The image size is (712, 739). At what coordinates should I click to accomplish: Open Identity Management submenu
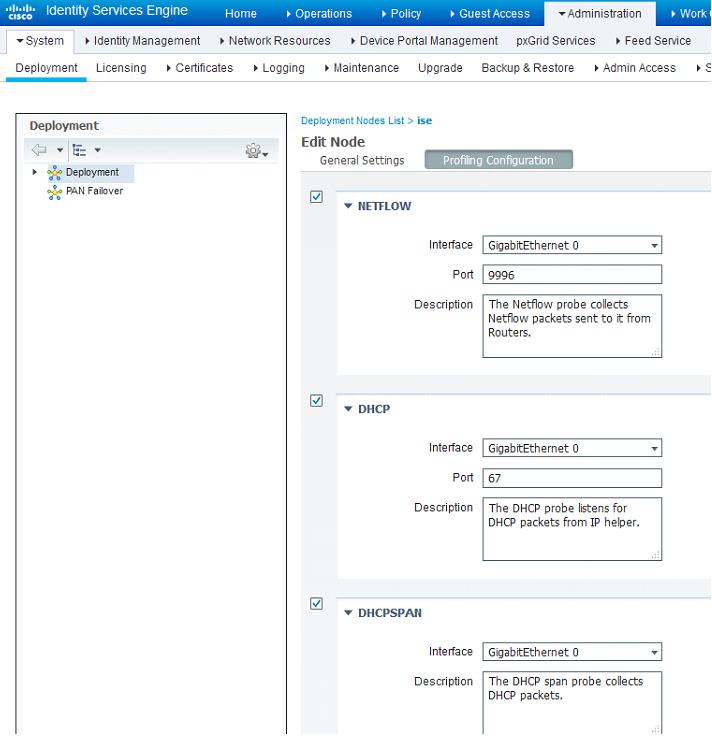(x=142, y=41)
